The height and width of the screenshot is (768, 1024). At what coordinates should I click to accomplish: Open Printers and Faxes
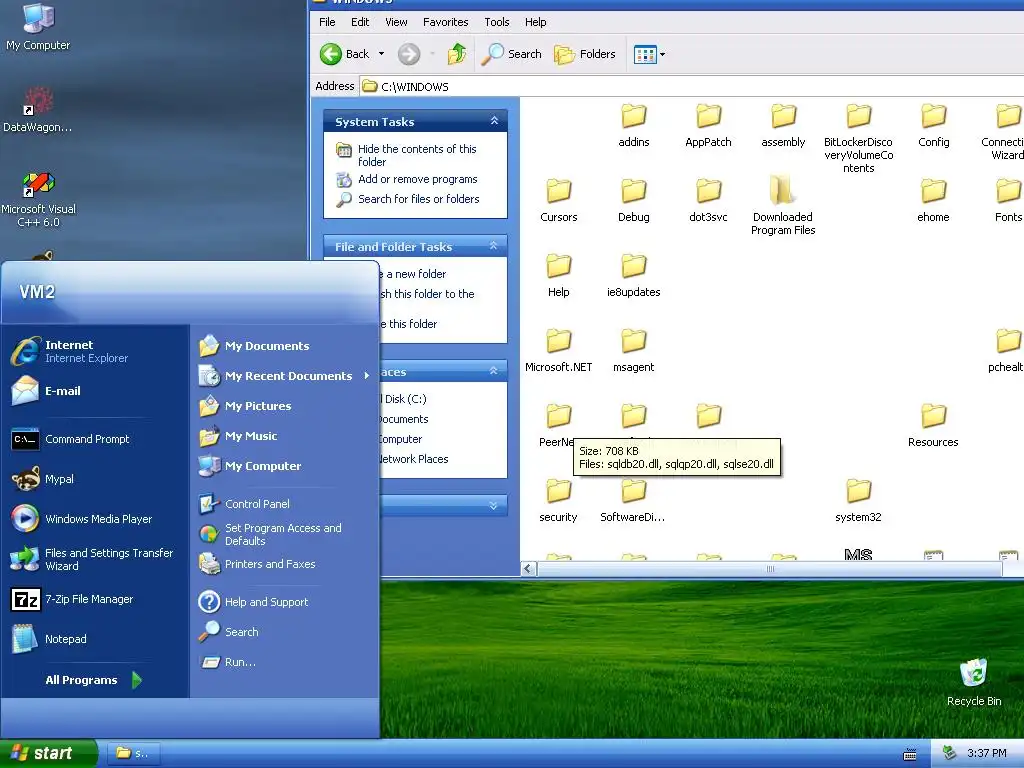pos(257,564)
